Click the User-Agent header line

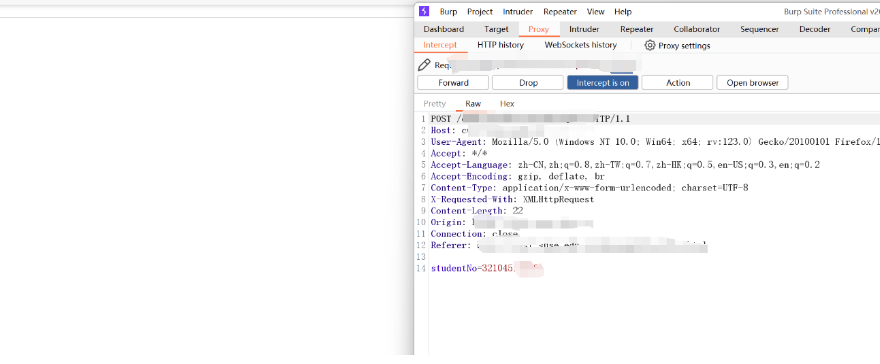pyautogui.click(x=655, y=142)
